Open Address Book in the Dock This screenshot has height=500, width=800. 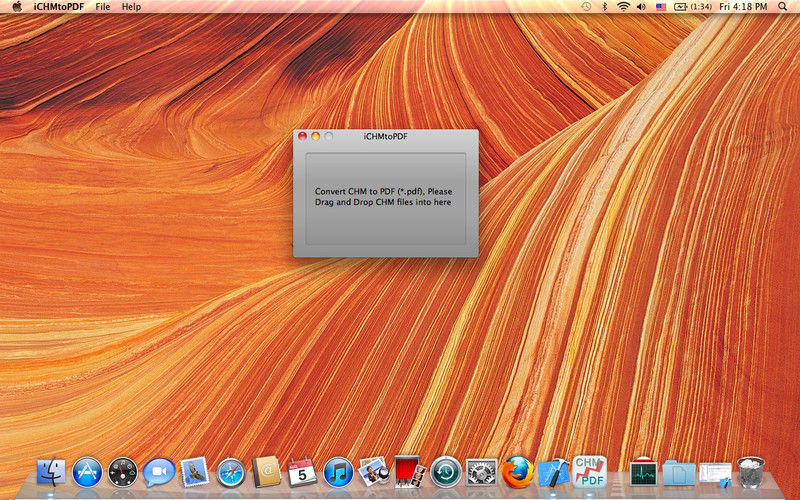266,471
